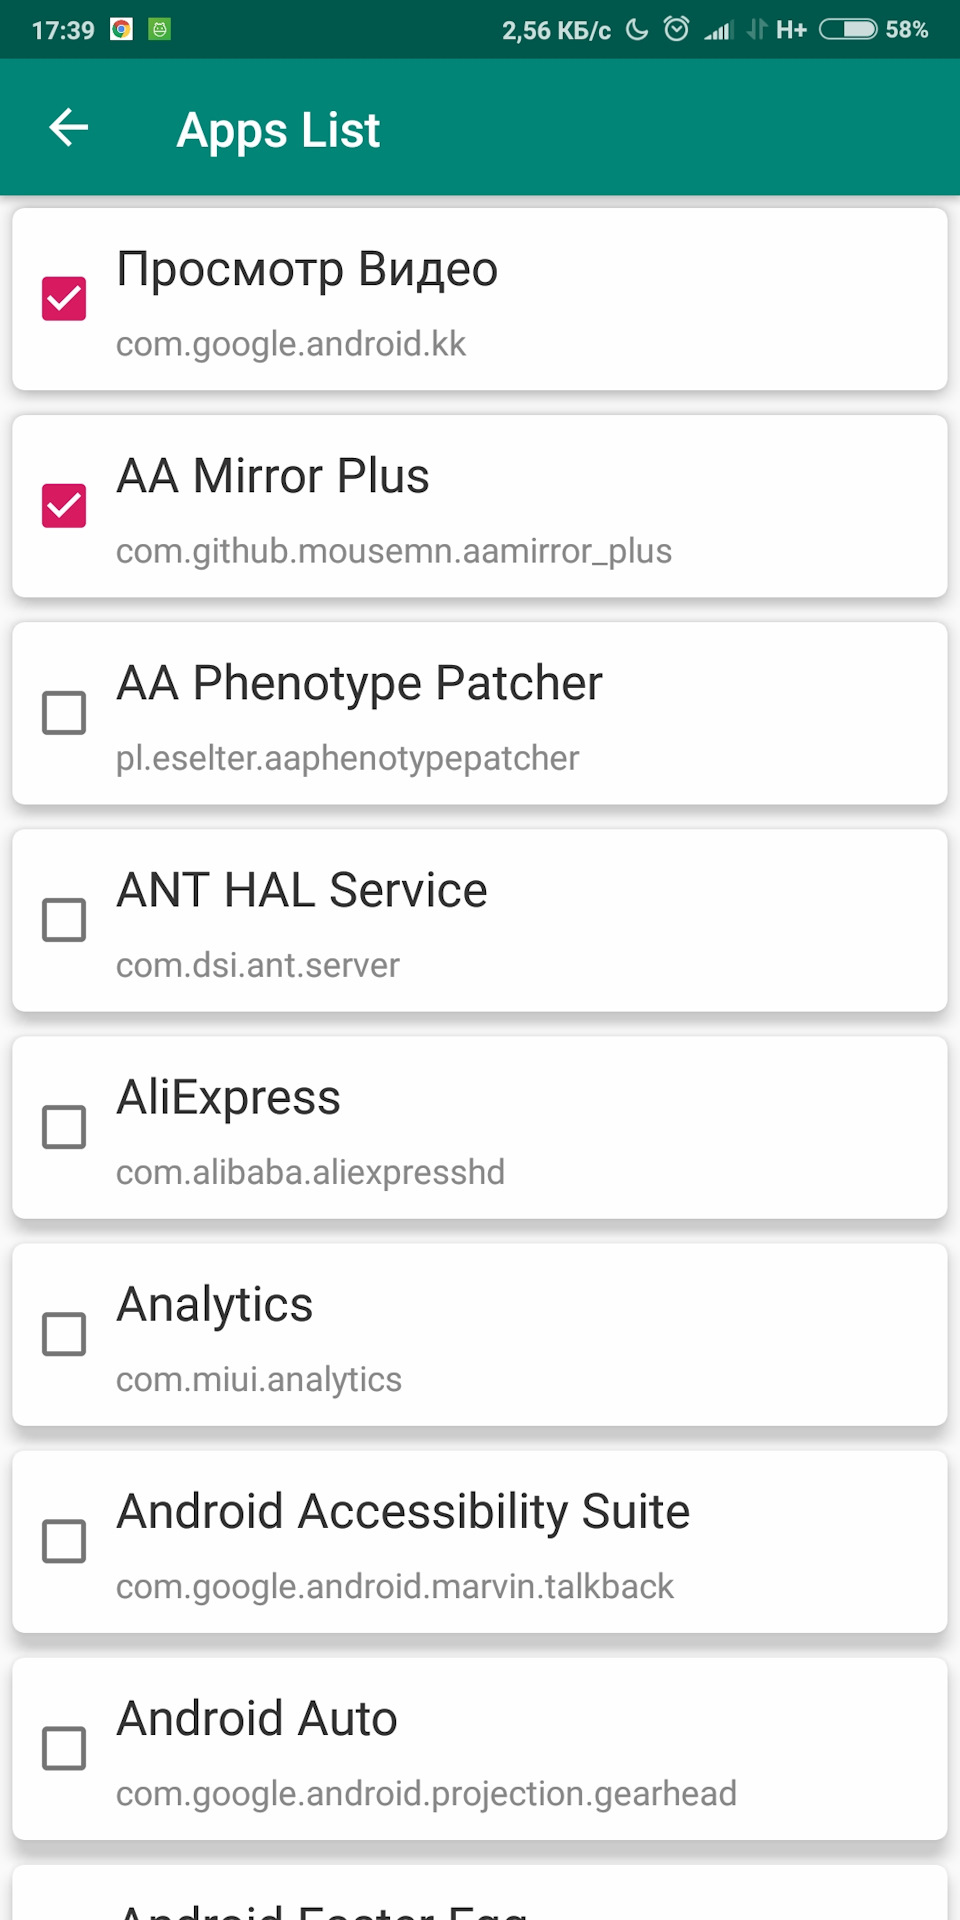960x1920 pixels.
Task: Check the ANT HAL Service checkbox
Action: [64, 920]
